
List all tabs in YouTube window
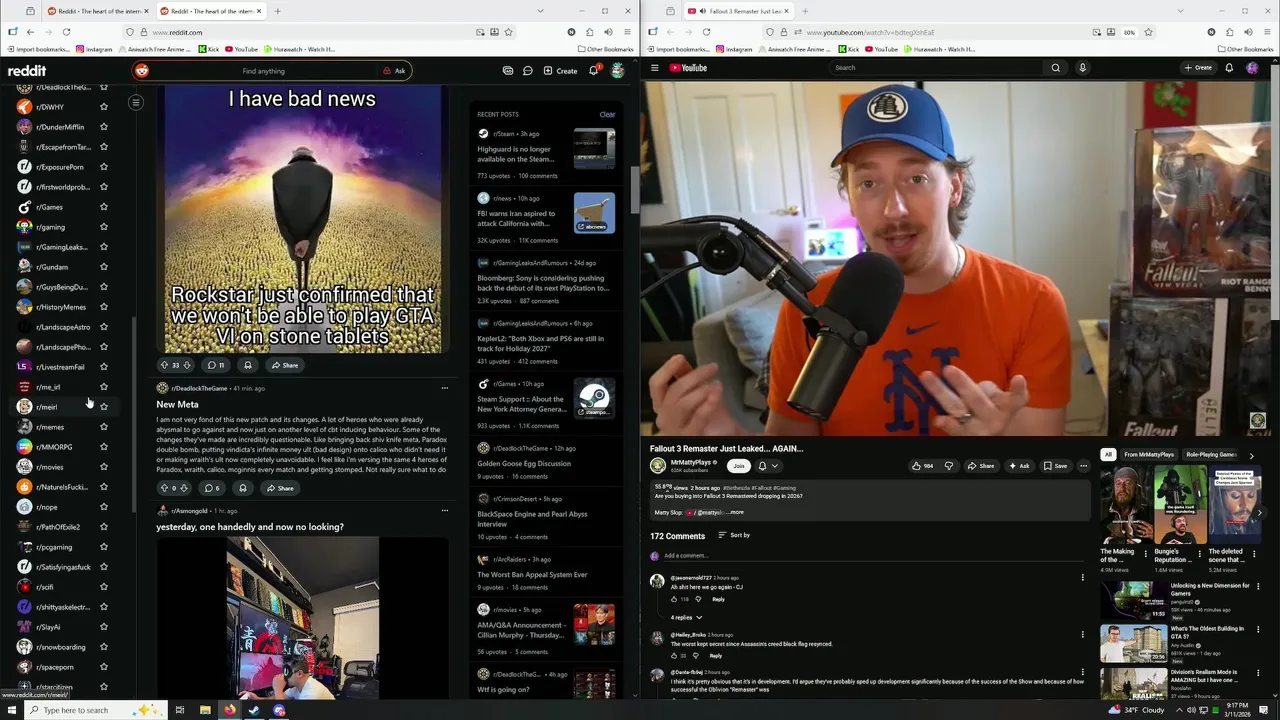click(1179, 11)
